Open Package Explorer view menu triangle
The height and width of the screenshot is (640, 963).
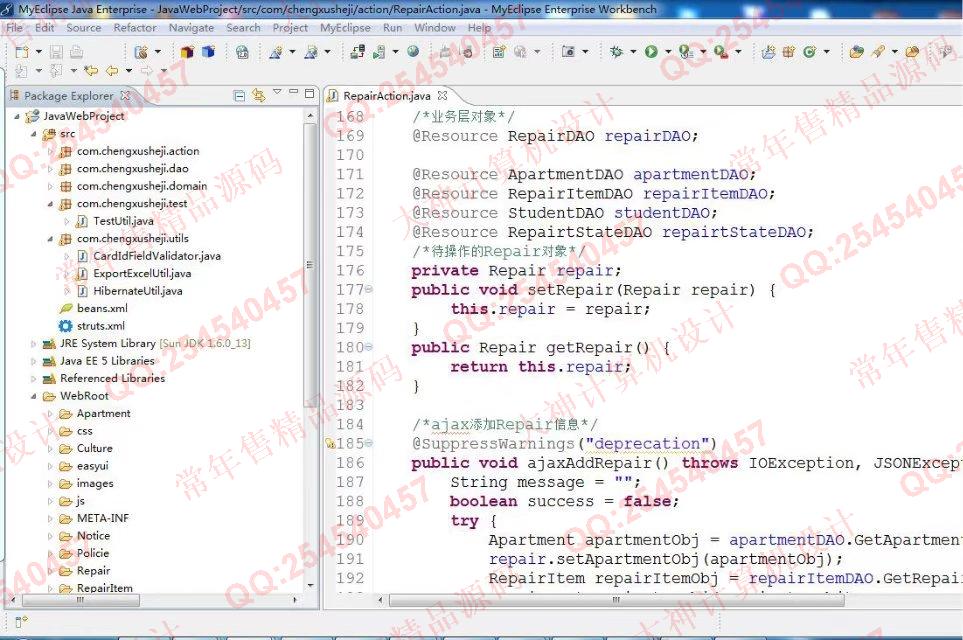point(277,92)
